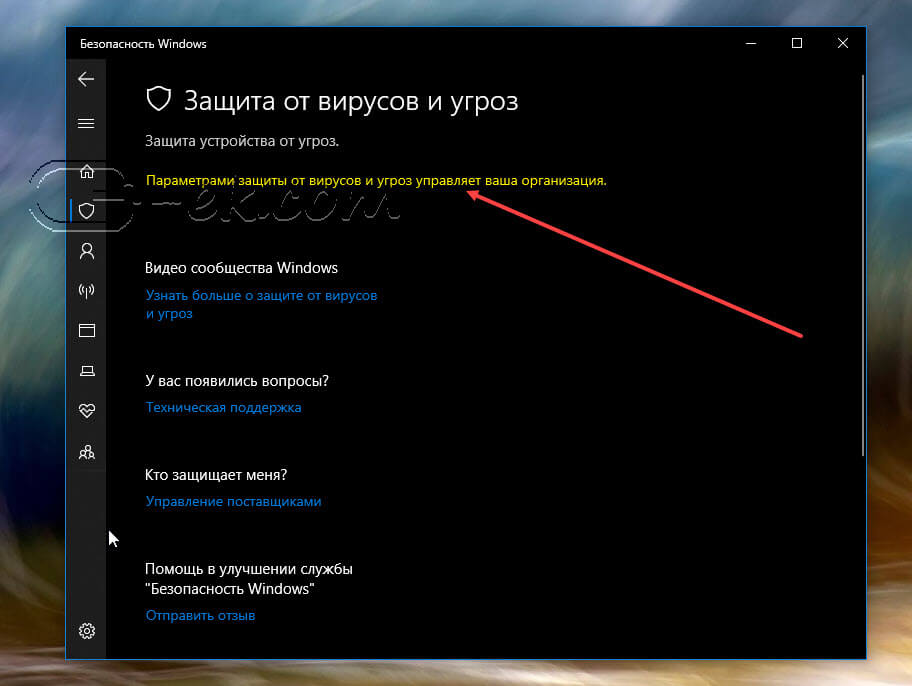Open Device performance and health heart icon
912x686 pixels.
87,411
